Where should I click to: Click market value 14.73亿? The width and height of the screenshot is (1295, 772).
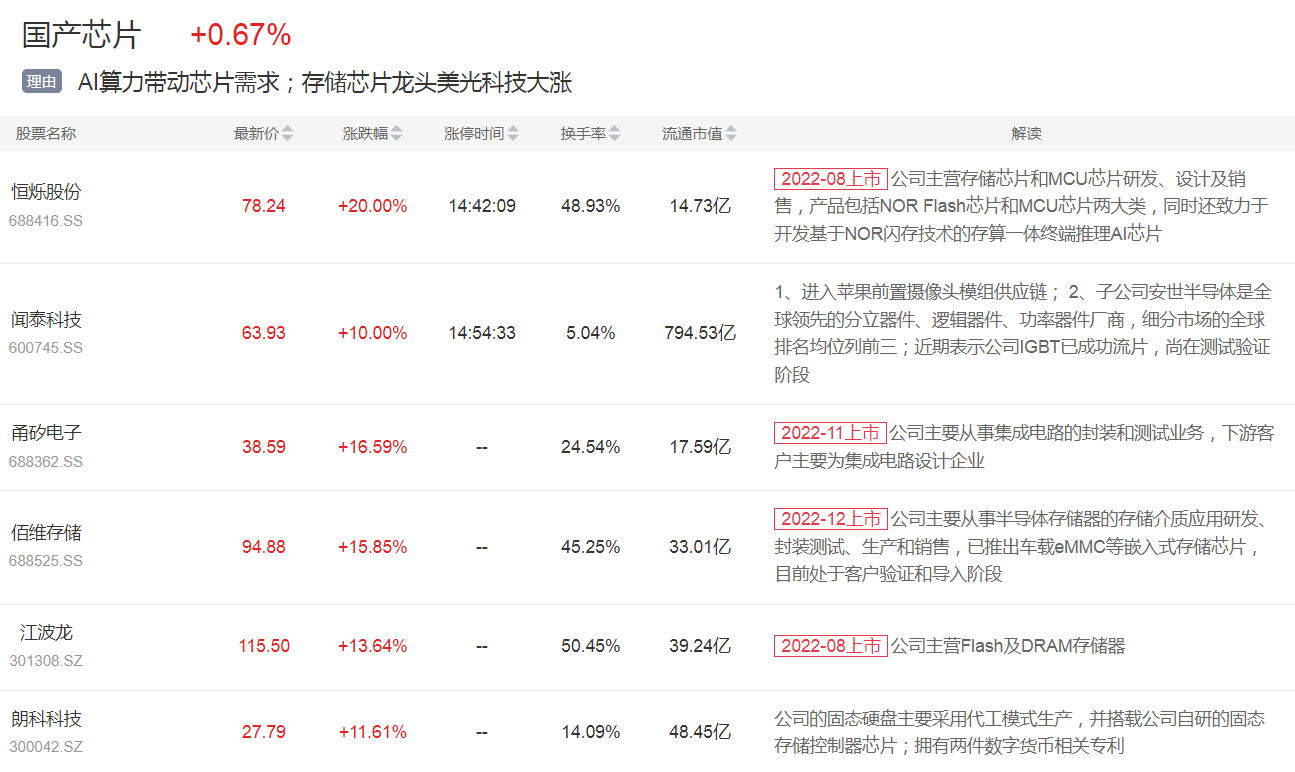tap(700, 206)
